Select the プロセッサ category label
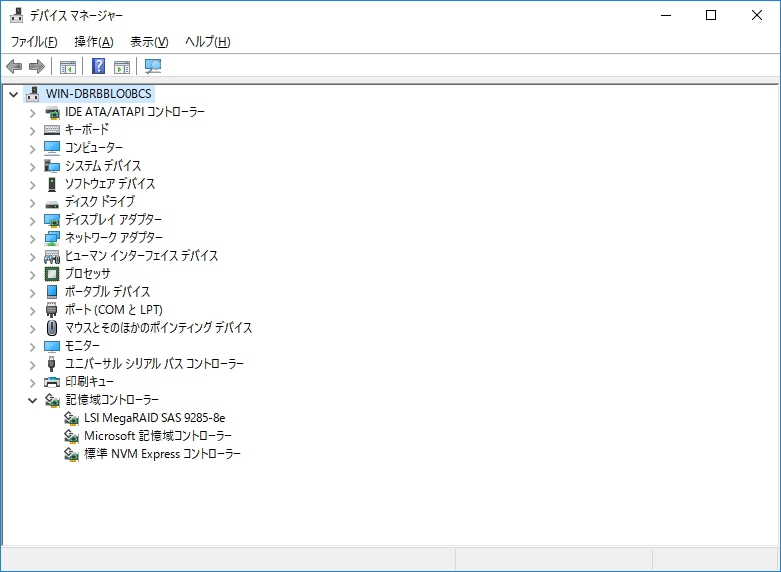The width and height of the screenshot is (781, 572). coord(88,274)
